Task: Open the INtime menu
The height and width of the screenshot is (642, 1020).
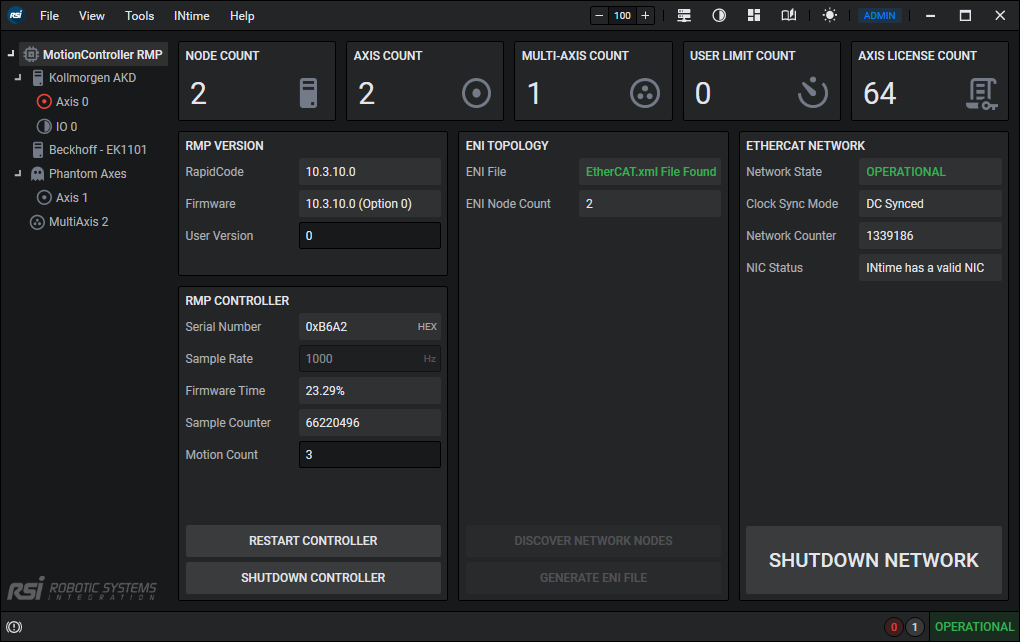Action: tap(191, 16)
